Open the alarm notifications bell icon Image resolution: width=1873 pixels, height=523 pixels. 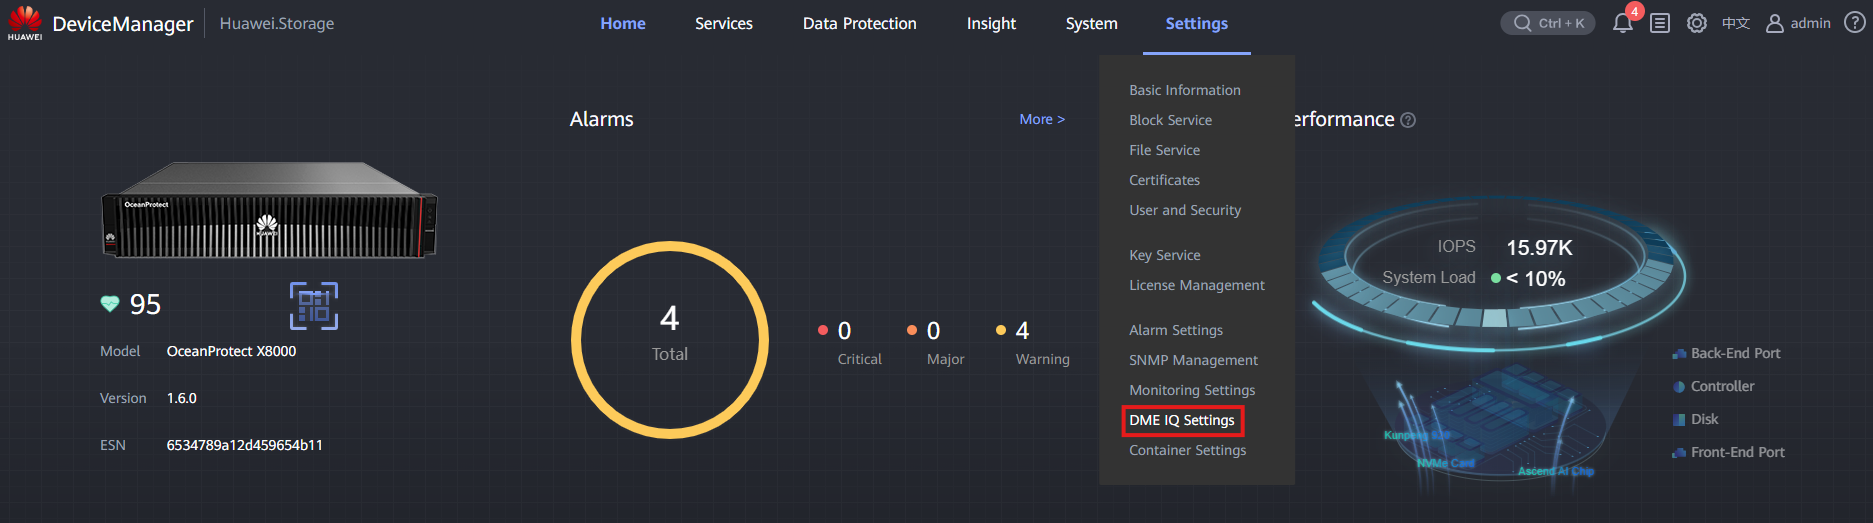coord(1622,23)
